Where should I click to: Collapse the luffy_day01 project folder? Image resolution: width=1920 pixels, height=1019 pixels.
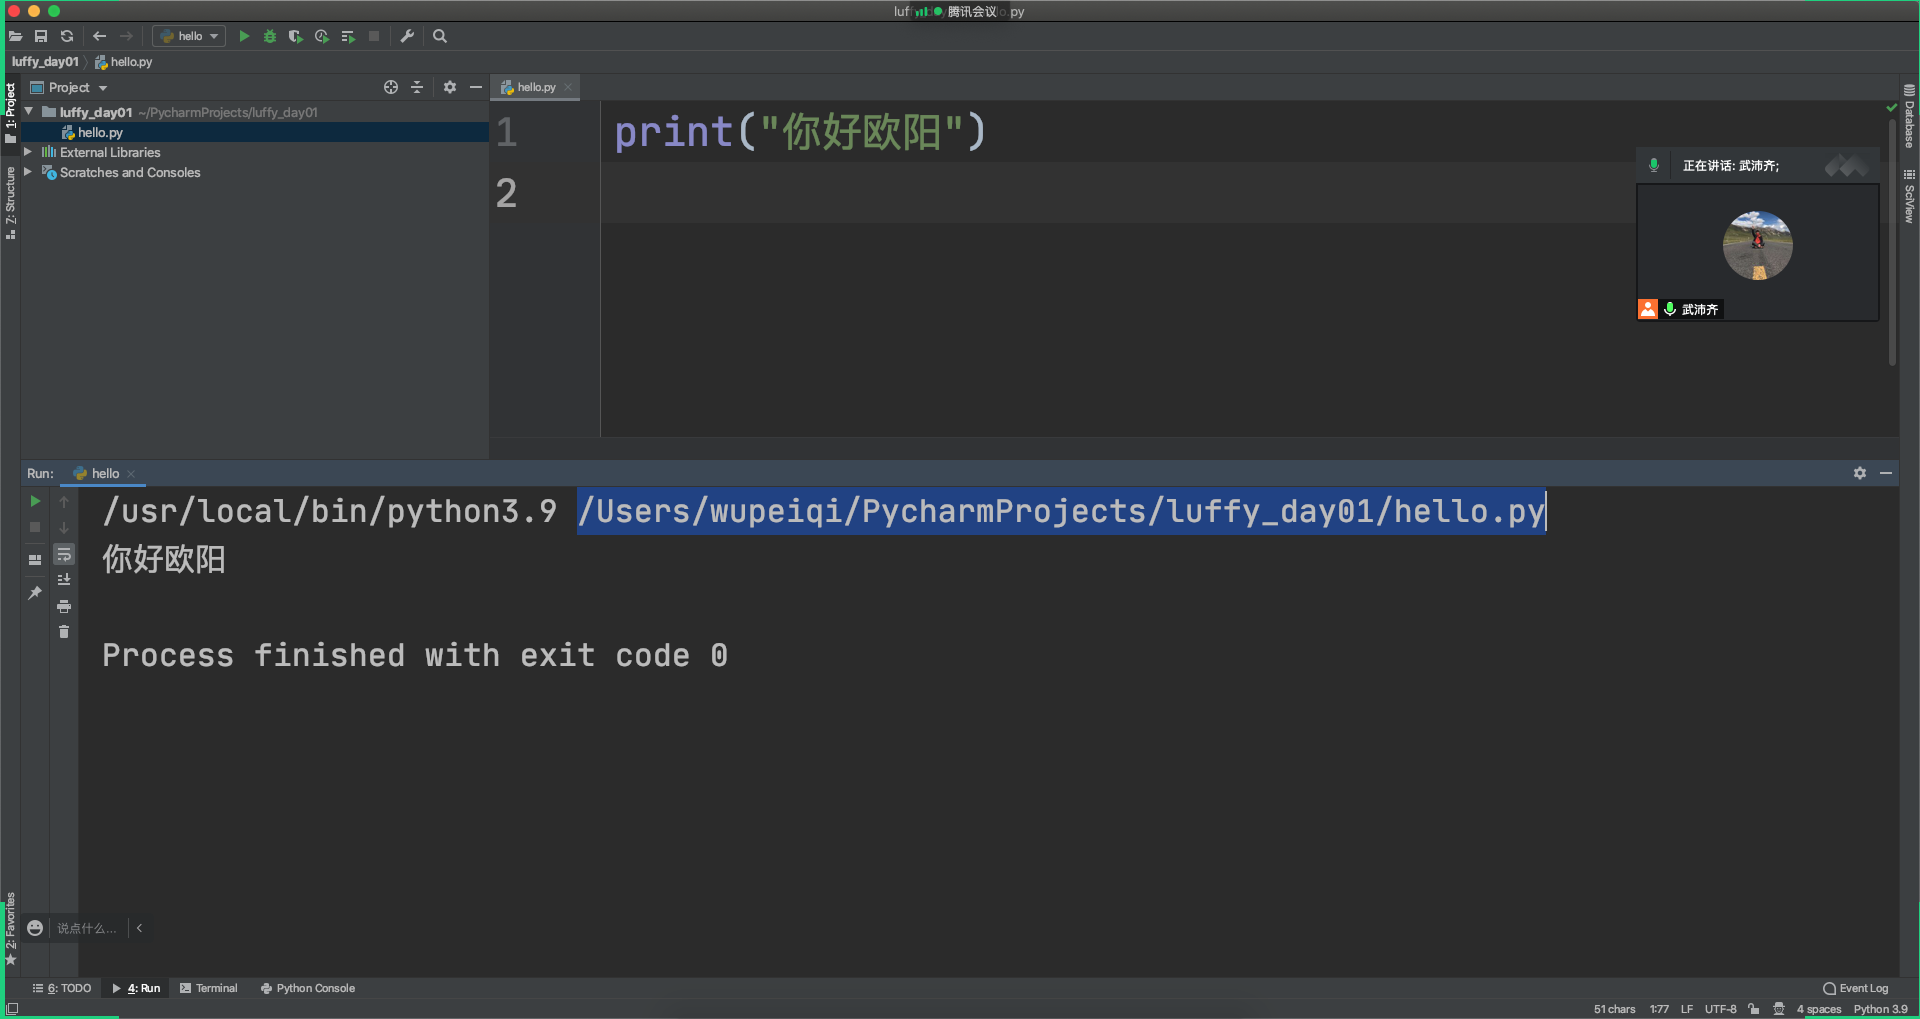(29, 112)
